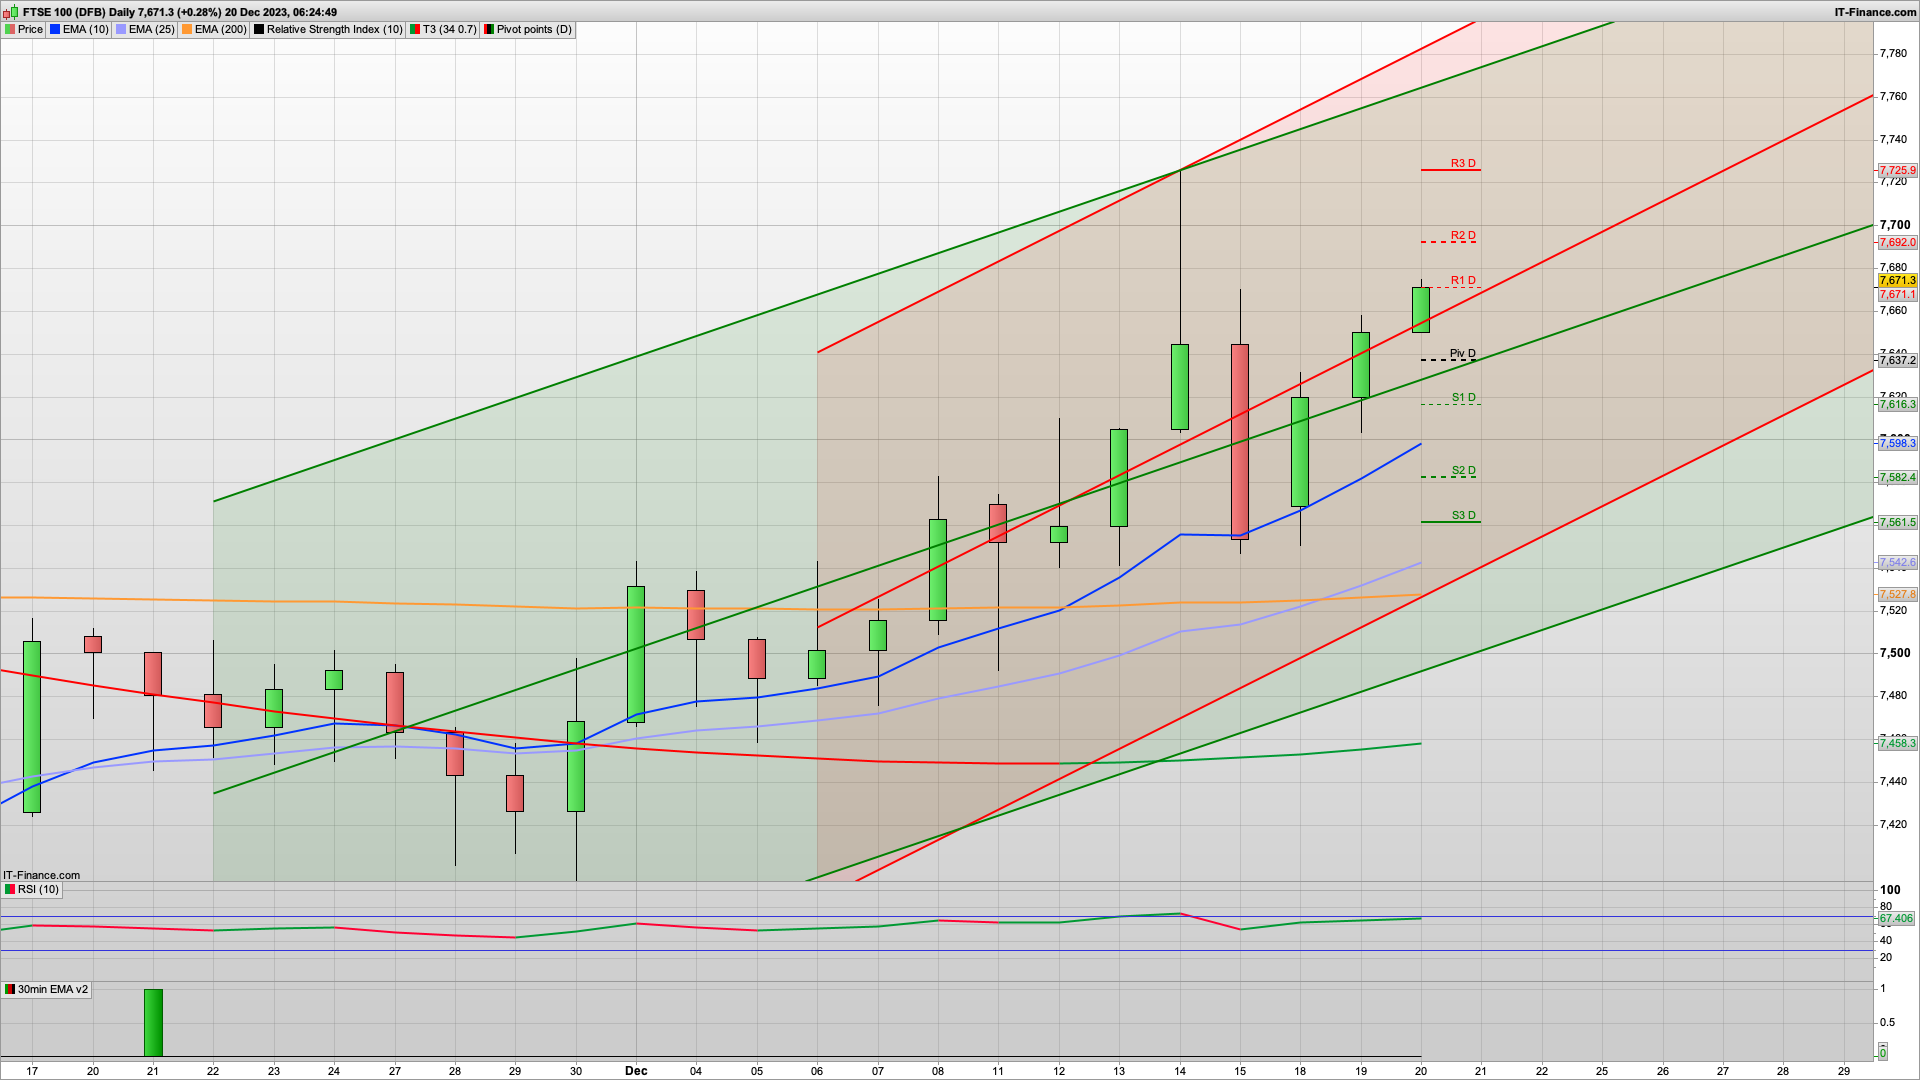Click the IT-Finance.com link at top right
Viewport: 1920px width, 1080px height.
click(x=1875, y=12)
